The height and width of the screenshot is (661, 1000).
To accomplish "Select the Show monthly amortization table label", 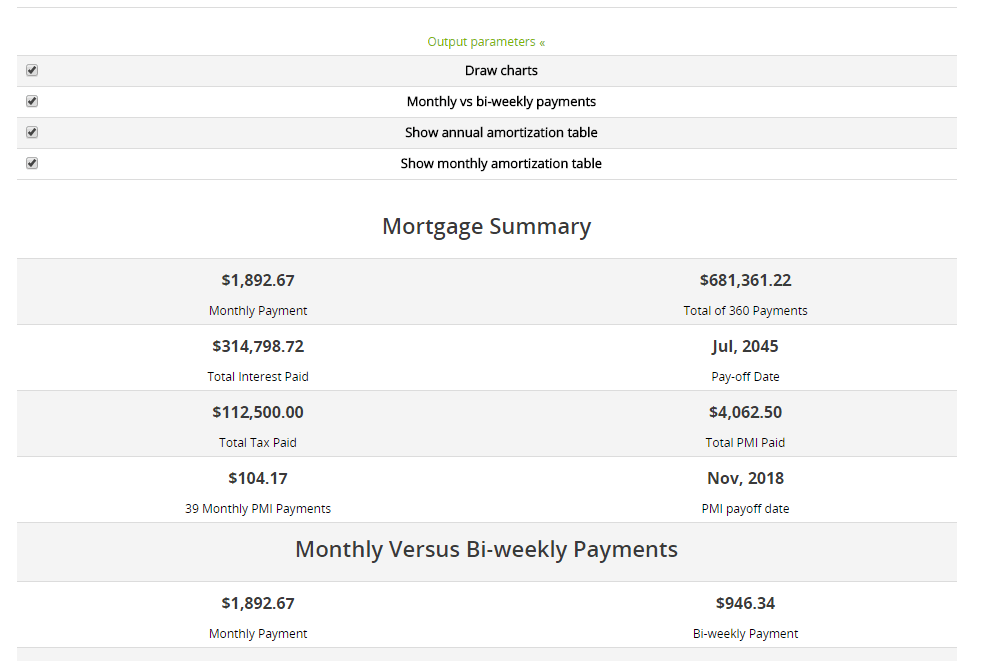I will point(501,163).
